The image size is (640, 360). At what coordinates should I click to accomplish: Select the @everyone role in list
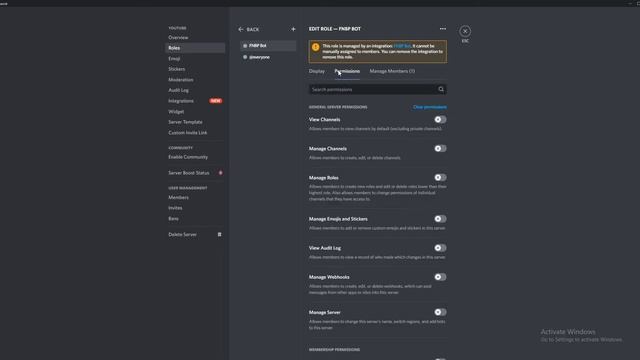click(268, 57)
